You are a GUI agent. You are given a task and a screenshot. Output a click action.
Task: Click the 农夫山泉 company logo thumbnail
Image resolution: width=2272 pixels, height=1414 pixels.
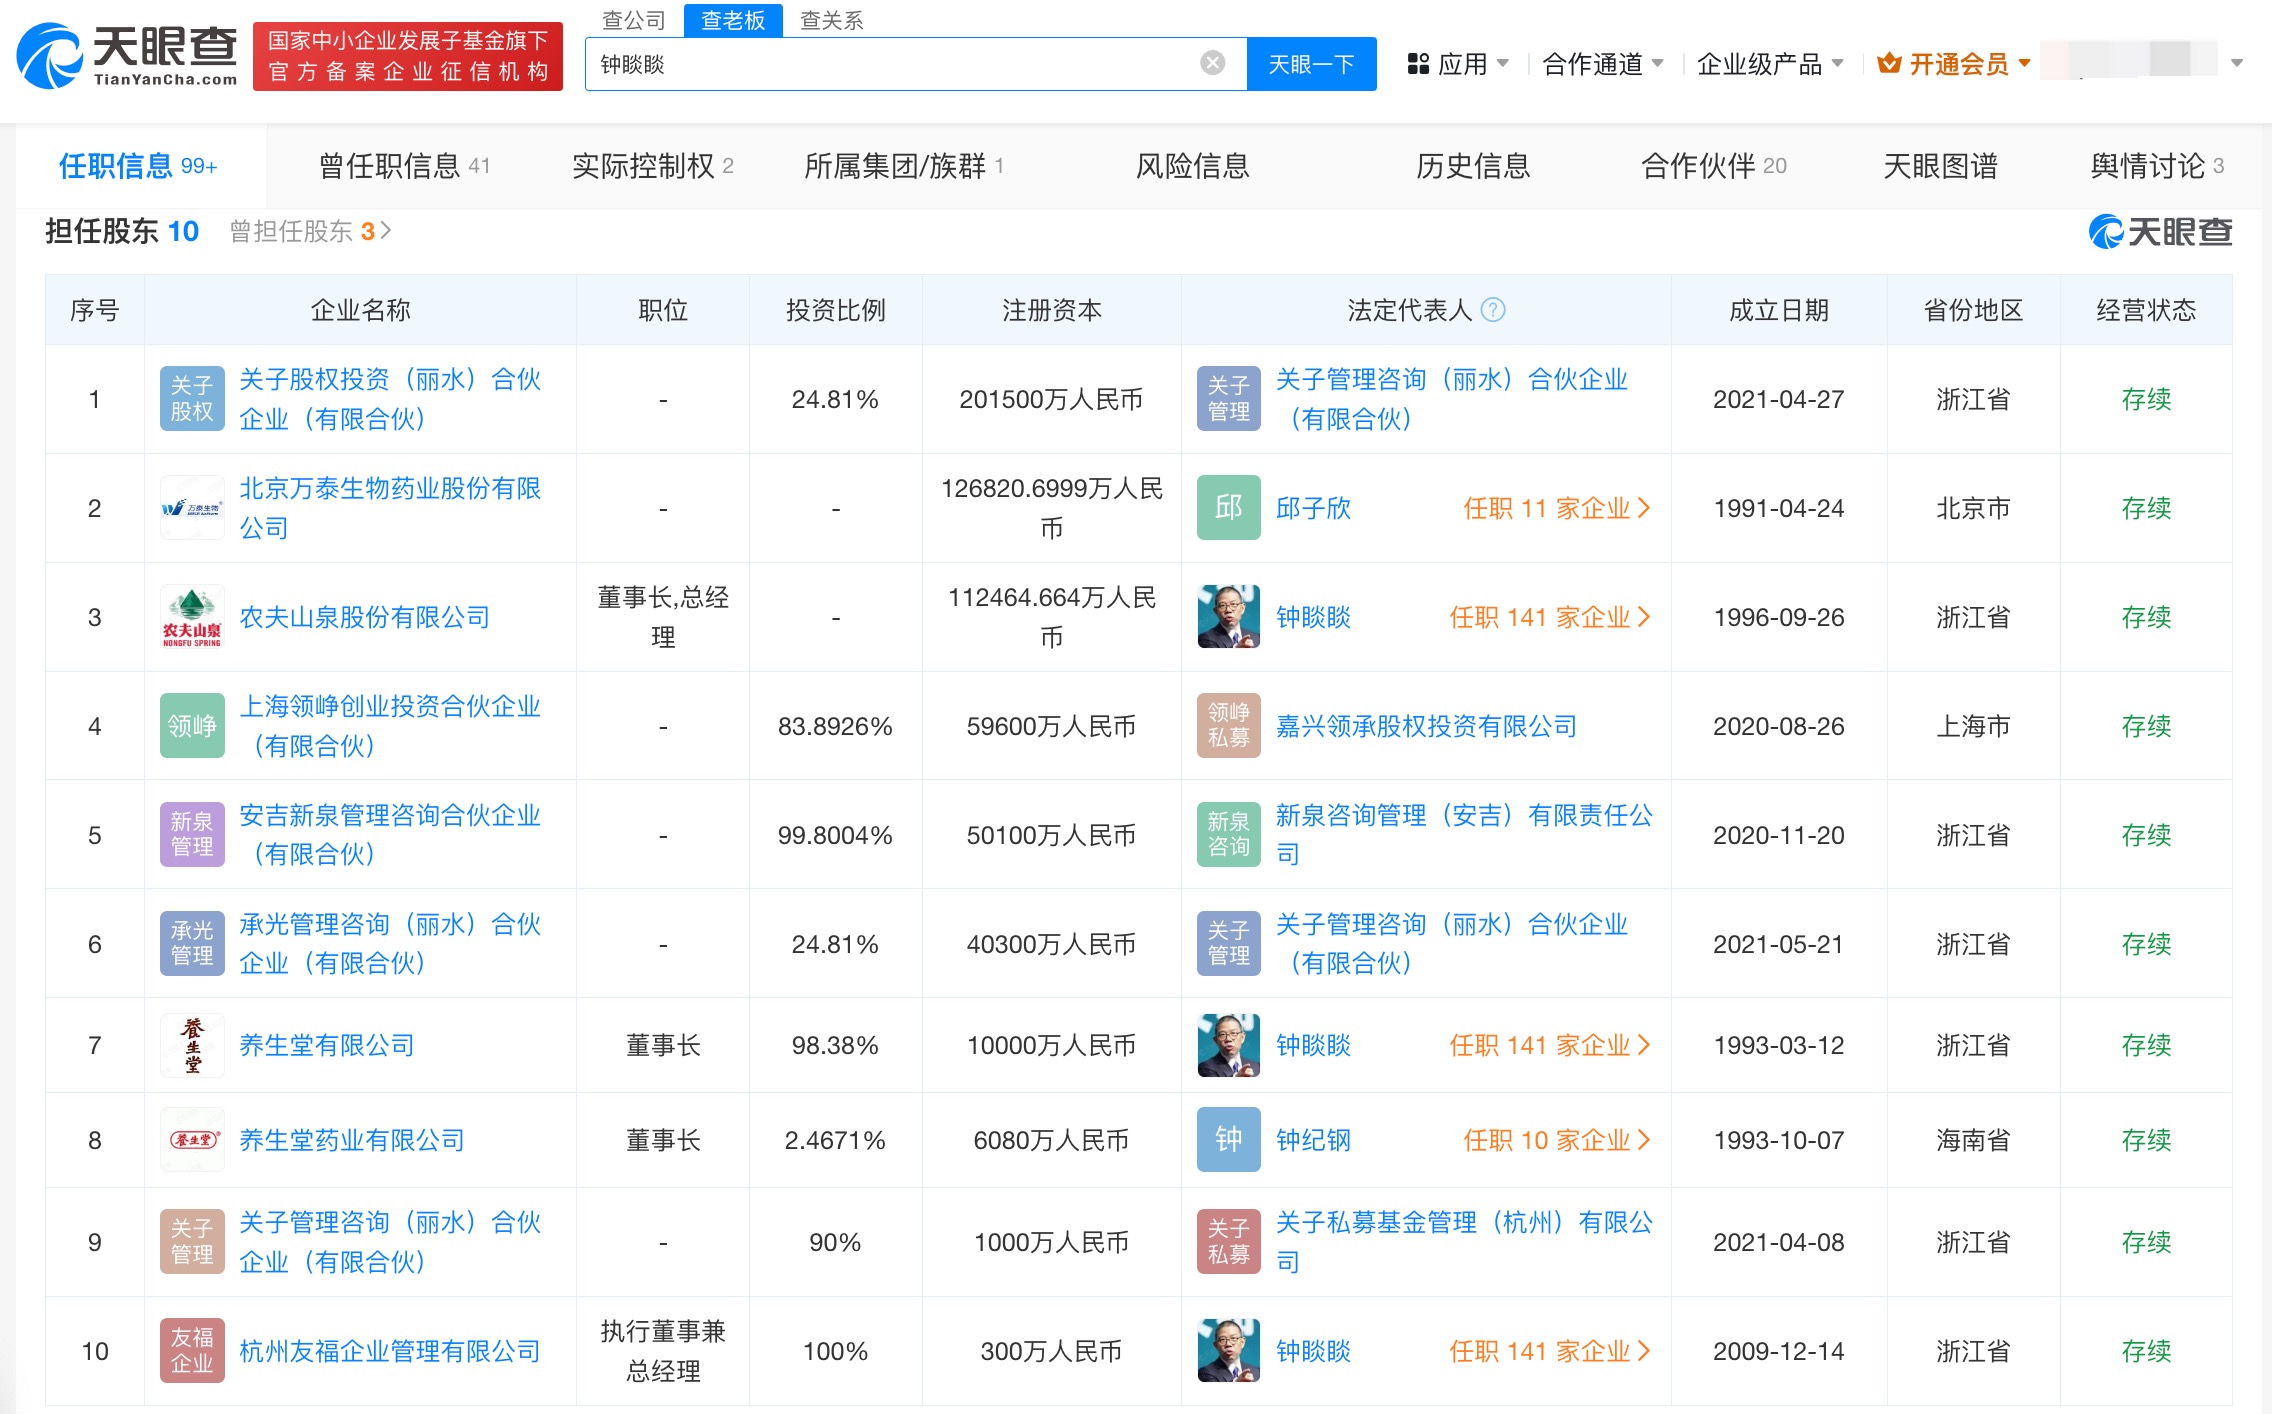(192, 617)
